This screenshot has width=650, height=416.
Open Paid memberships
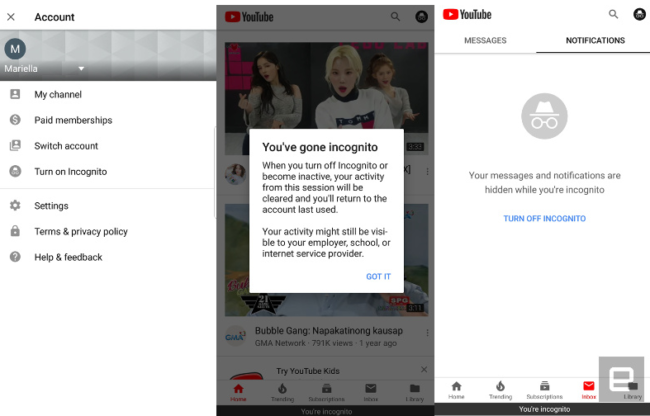coord(73,120)
